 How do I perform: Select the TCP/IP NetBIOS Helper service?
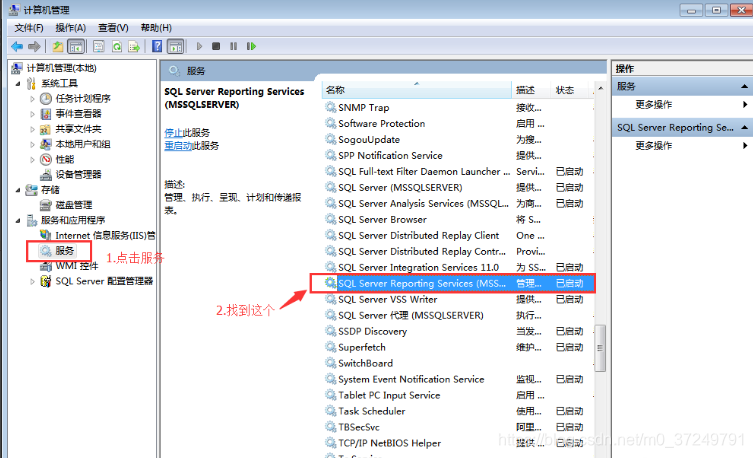(459, 443)
